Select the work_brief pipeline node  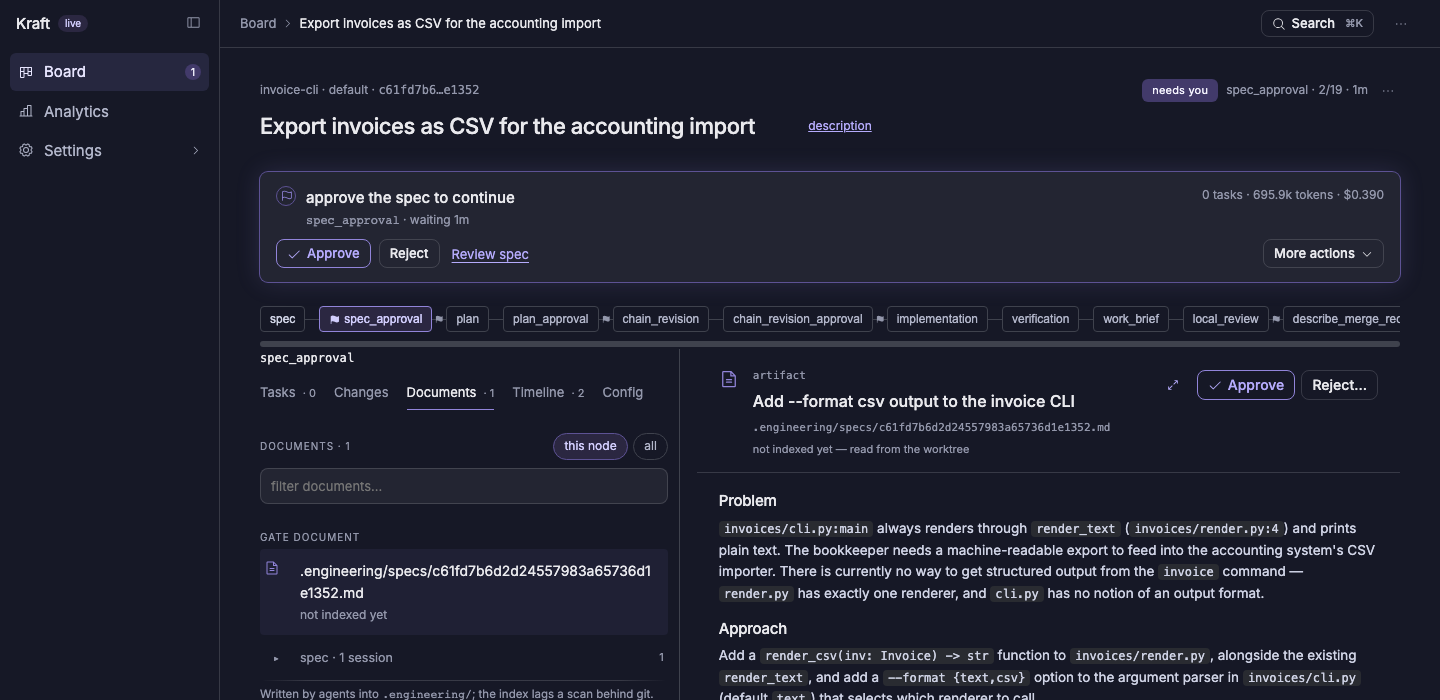point(1131,319)
